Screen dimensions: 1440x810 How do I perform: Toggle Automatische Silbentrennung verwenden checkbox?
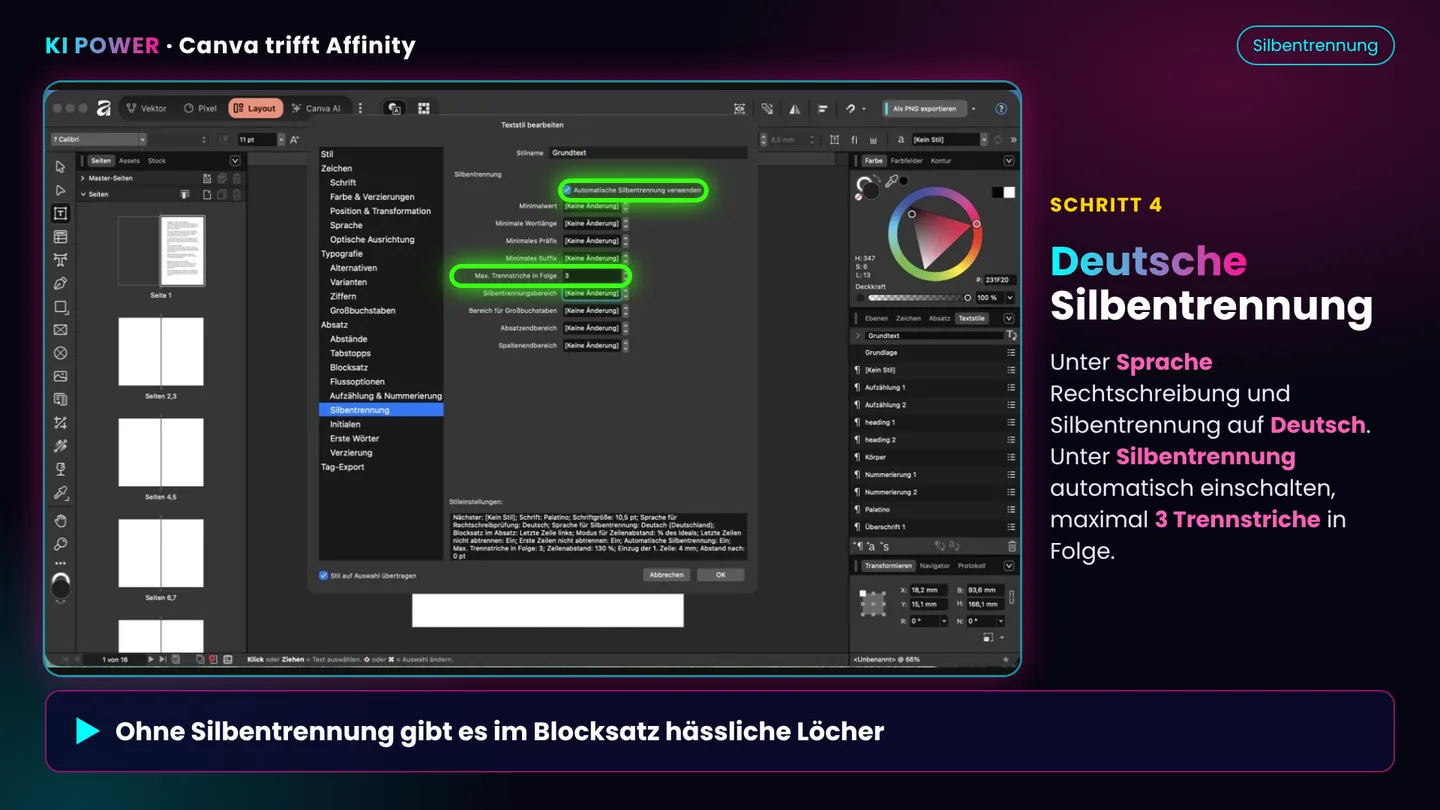pyautogui.click(x=567, y=189)
